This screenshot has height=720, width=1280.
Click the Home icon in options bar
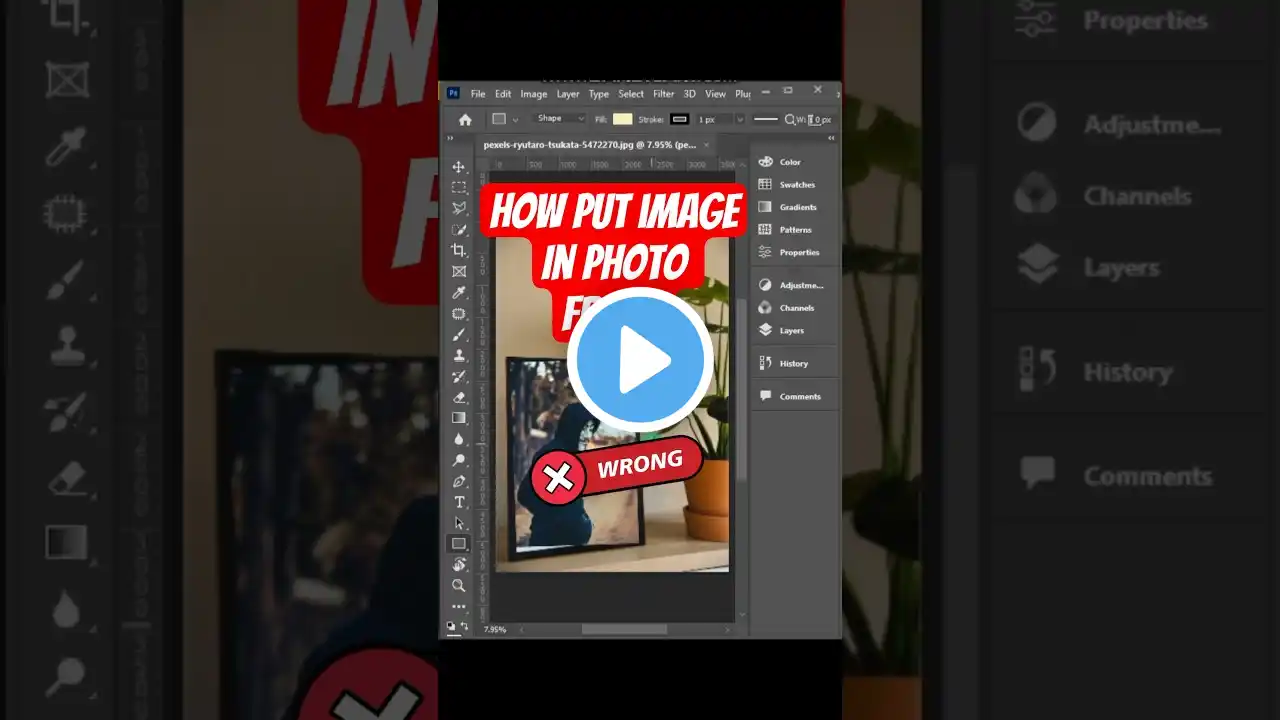click(465, 119)
